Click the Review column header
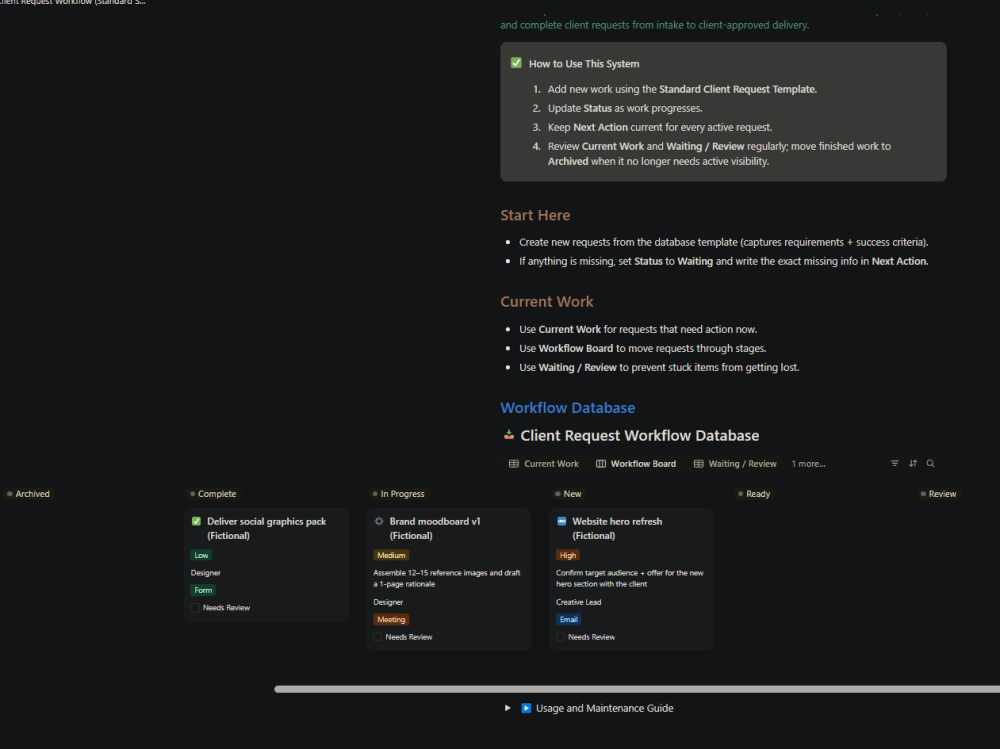 [x=938, y=494]
